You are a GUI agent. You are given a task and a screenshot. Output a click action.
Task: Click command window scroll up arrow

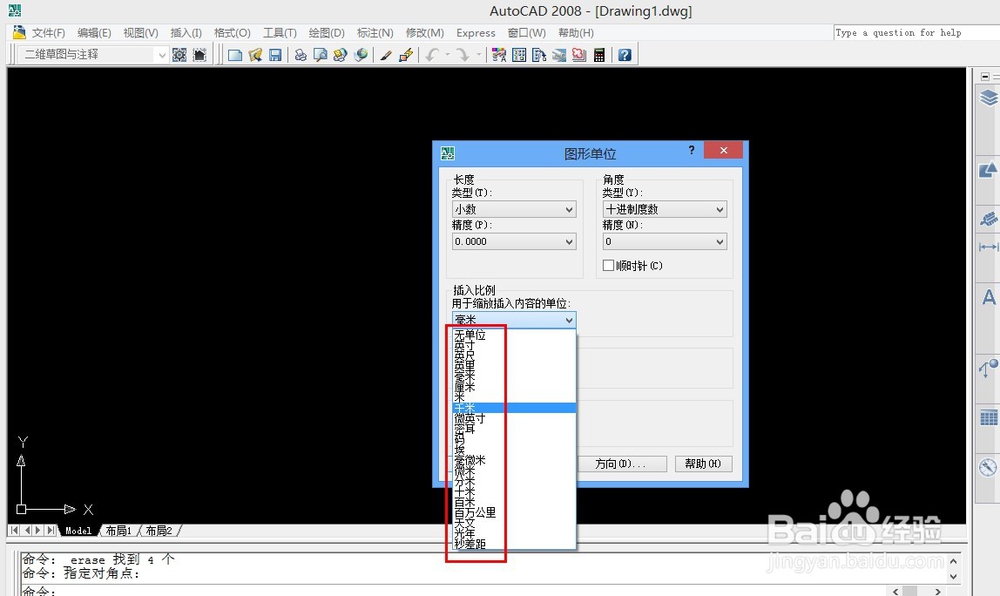click(x=953, y=562)
